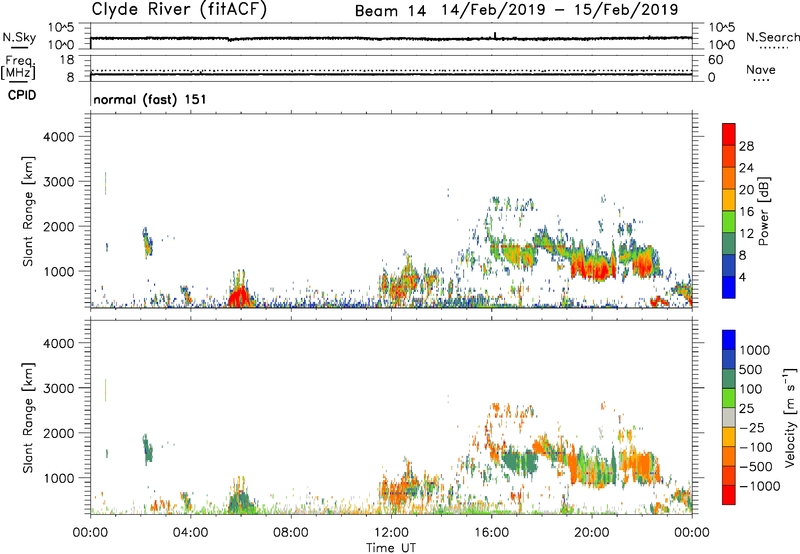Pick the teal Power segment between 8 and 12
The height and width of the screenshot is (554, 800).
(729, 243)
